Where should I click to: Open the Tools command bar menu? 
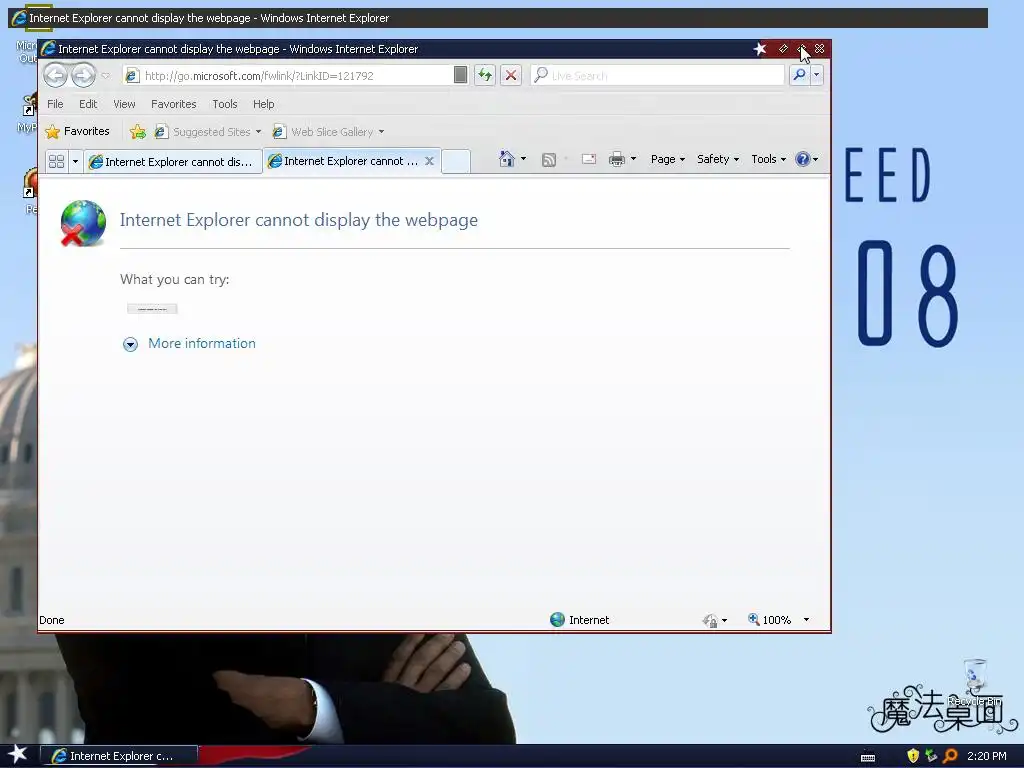pyautogui.click(x=768, y=159)
